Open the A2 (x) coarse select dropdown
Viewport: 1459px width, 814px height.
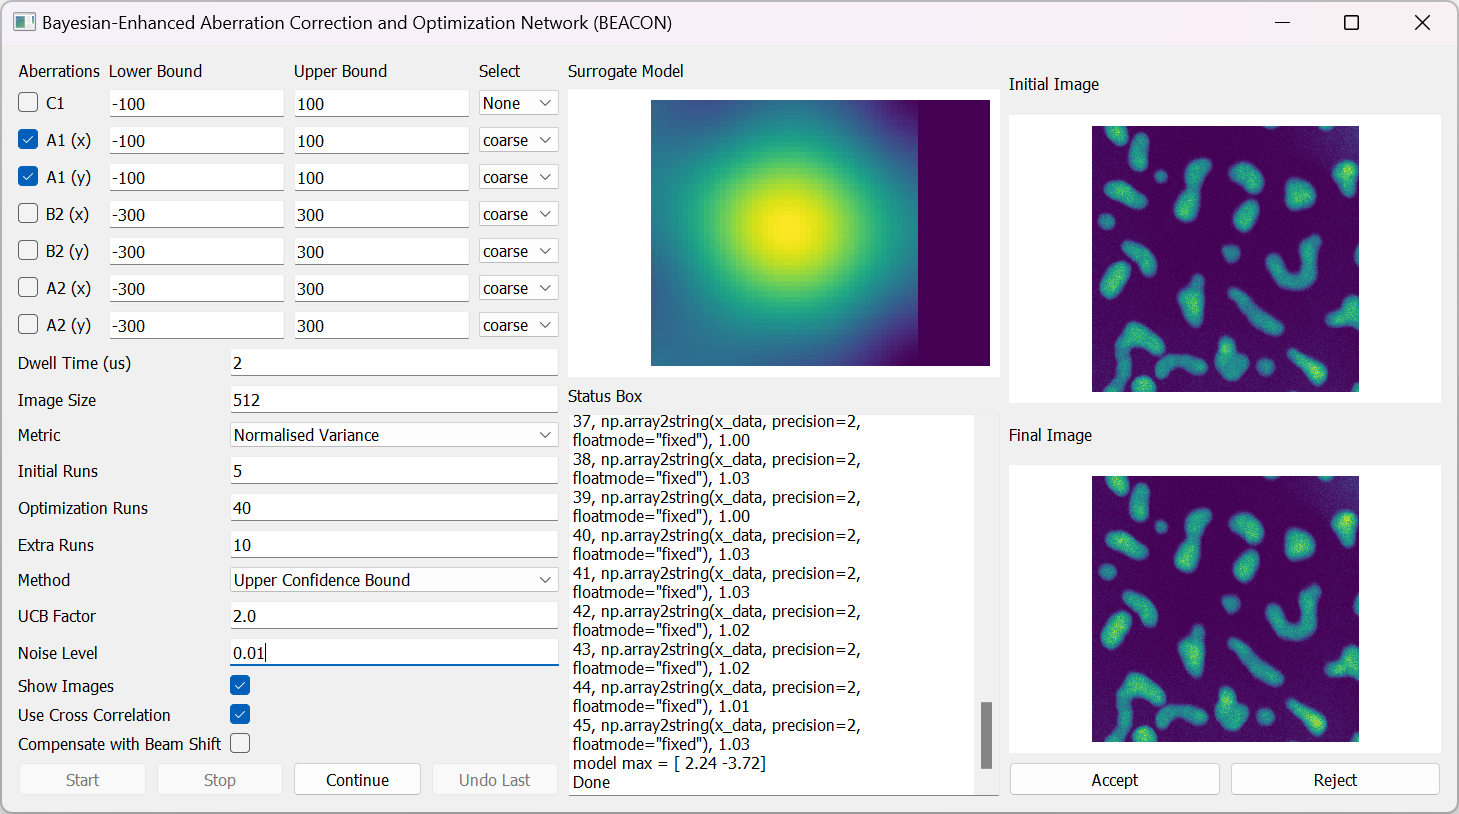click(x=518, y=288)
